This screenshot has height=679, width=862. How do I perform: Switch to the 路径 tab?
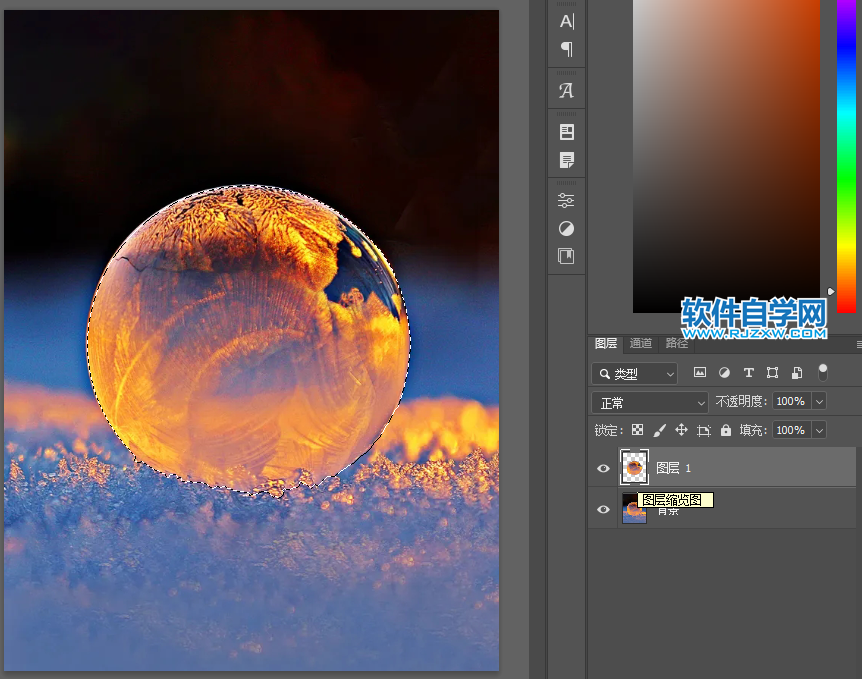point(677,344)
